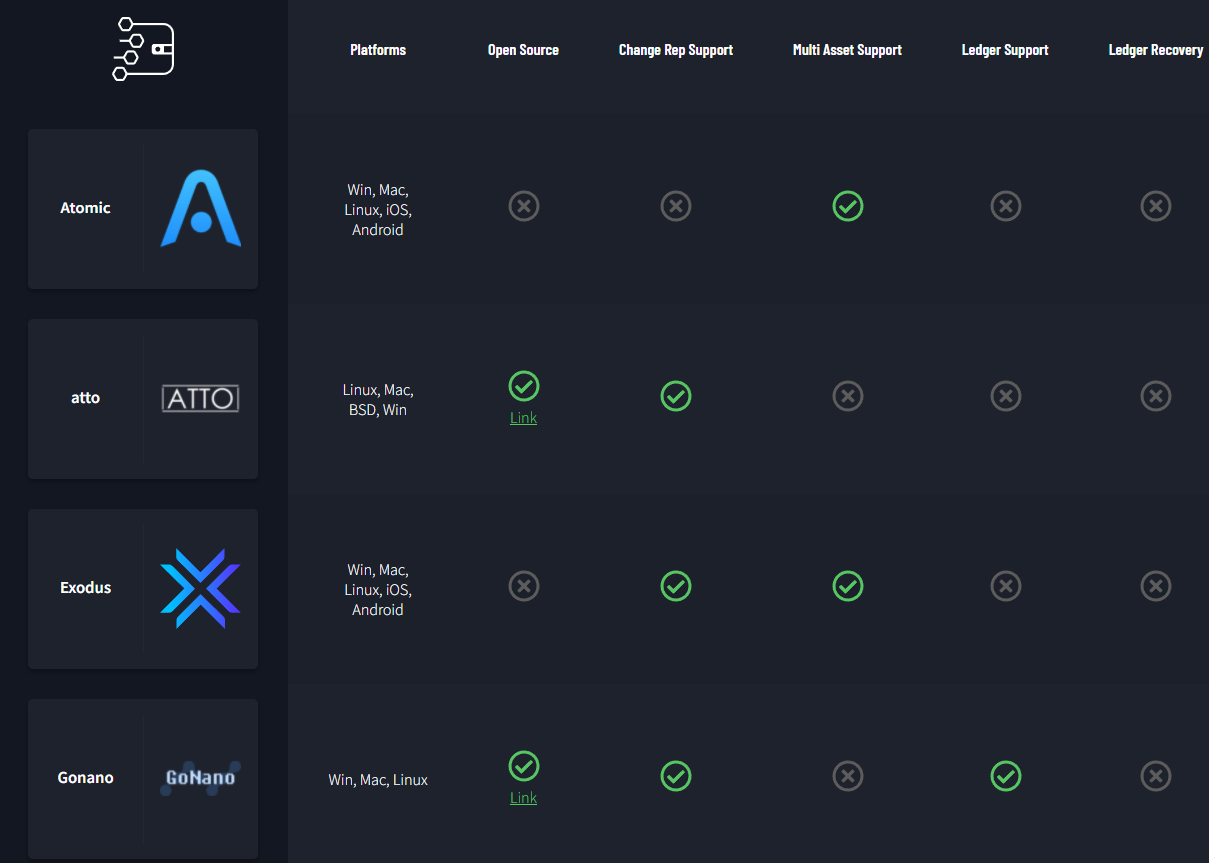This screenshot has height=863, width=1209.
Task: Select the Gonano wallet name
Action: [x=85, y=778]
